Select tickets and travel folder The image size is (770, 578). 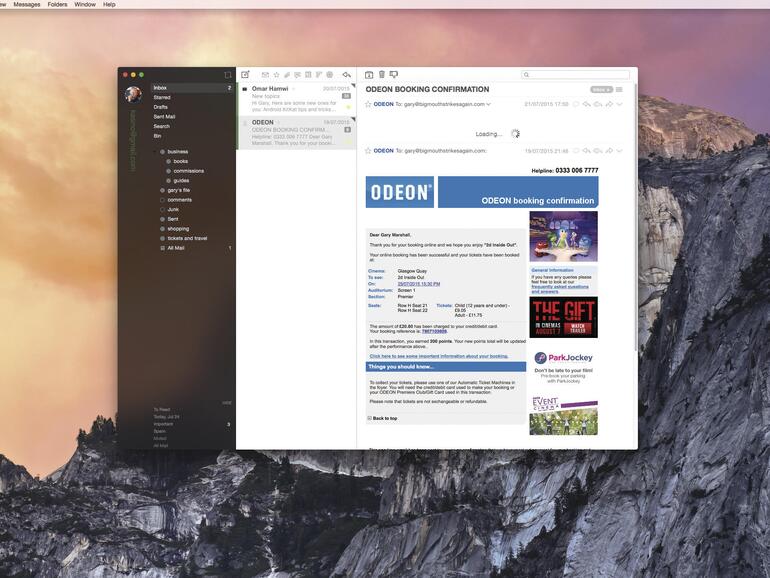187,238
